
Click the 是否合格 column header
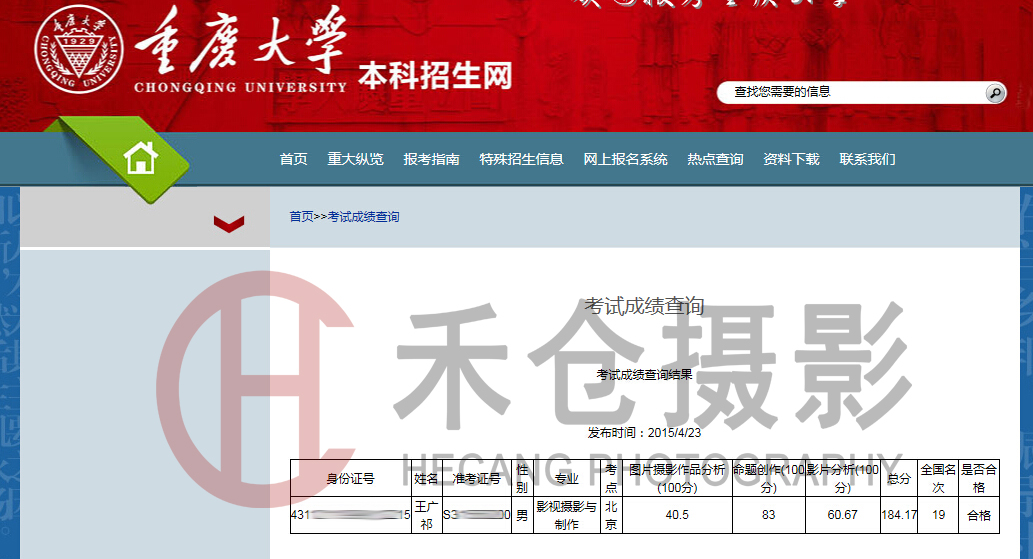pyautogui.click(x=978, y=479)
